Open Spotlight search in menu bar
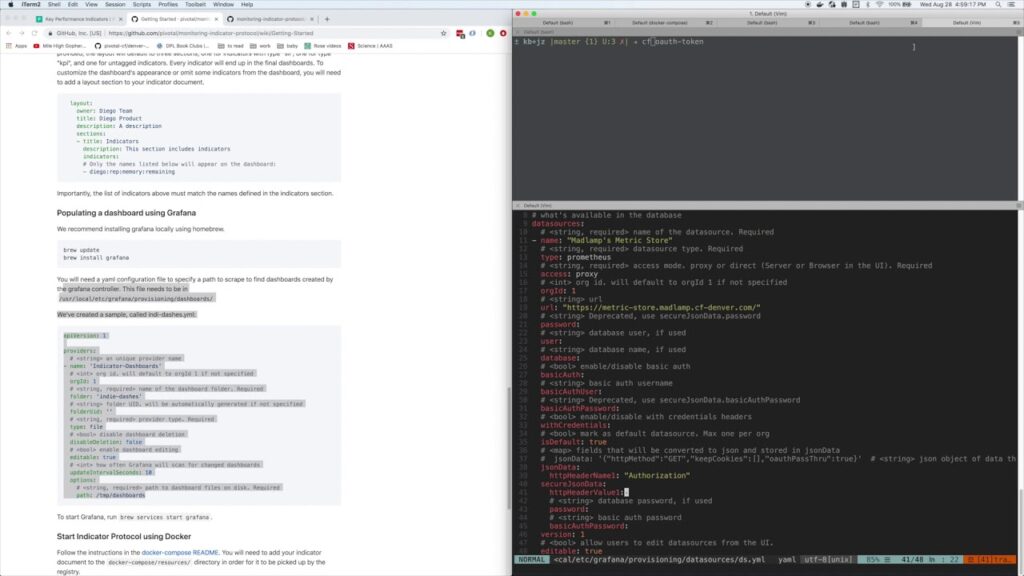1024x576 pixels. 998,4
